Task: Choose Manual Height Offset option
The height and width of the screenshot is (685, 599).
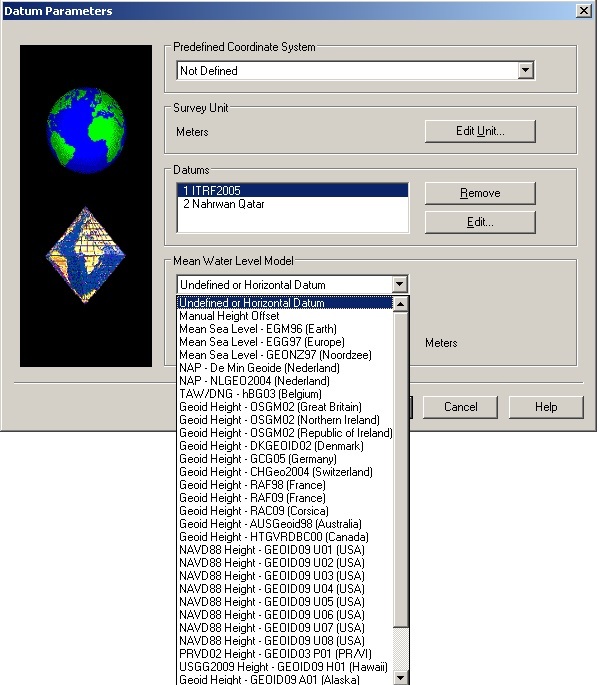Action: (x=285, y=316)
